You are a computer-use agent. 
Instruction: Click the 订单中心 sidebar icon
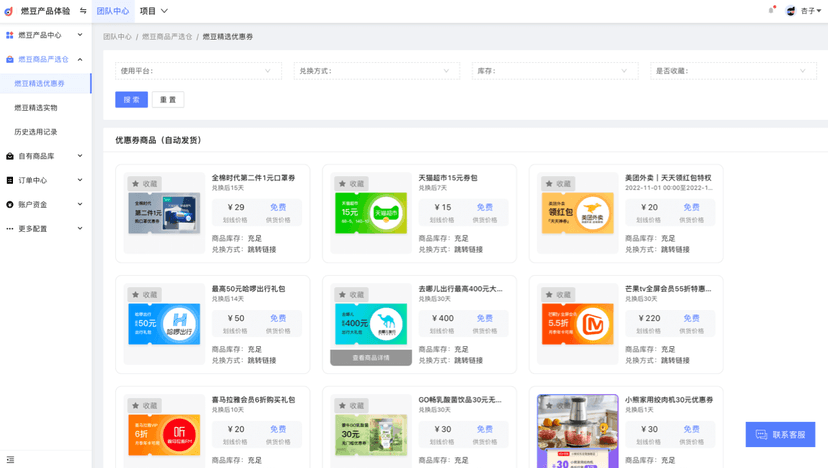(10, 180)
